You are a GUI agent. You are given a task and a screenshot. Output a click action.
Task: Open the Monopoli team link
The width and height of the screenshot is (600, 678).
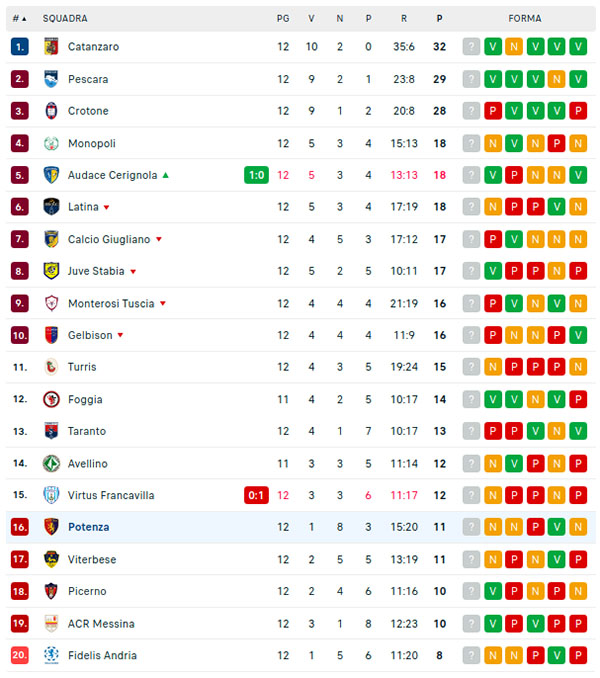click(92, 143)
